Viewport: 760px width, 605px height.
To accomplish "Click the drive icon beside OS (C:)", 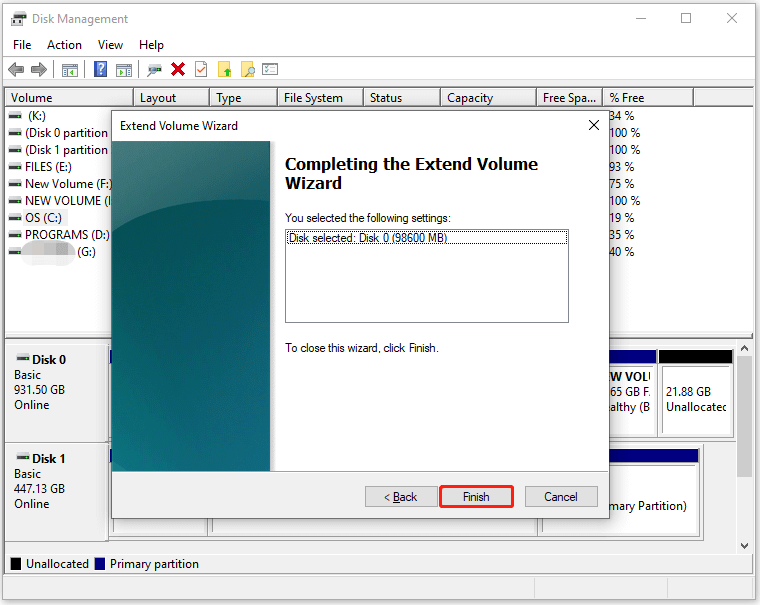I will pos(16,218).
